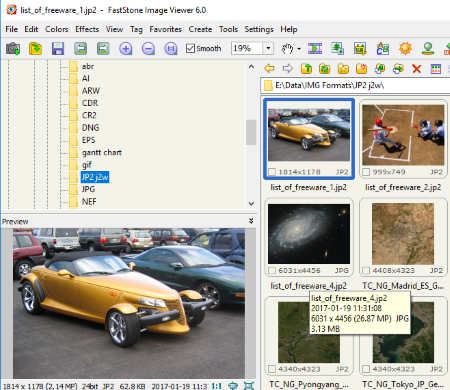Toggle the Smooth checkbox
The height and width of the screenshot is (390, 450).
(x=190, y=48)
